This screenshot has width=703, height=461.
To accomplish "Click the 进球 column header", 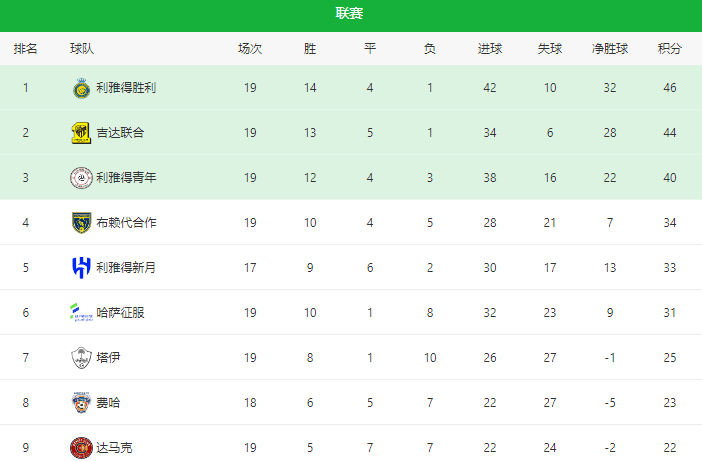I will pyautogui.click(x=490, y=48).
